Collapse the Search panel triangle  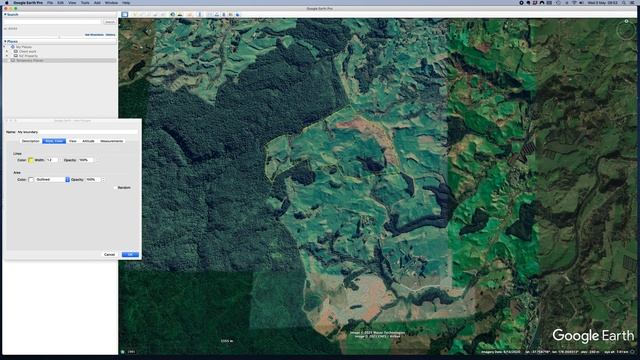coord(5,14)
